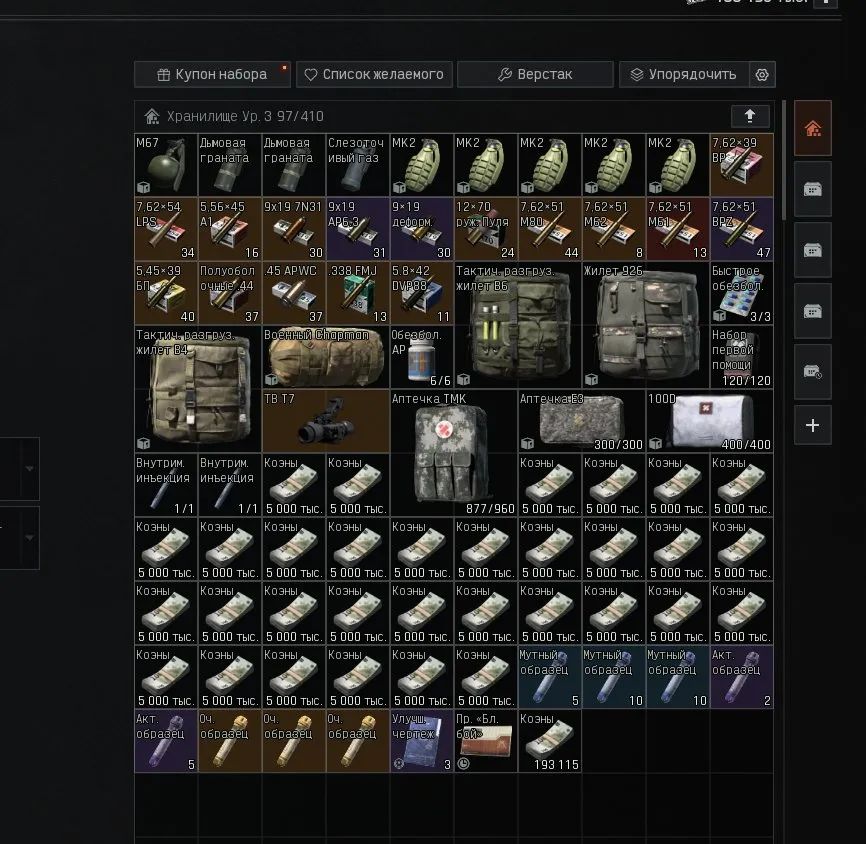Image resolution: width=866 pixels, height=844 pixels.
Task: Open the Верстак workbench
Action: pyautogui.click(x=535, y=75)
